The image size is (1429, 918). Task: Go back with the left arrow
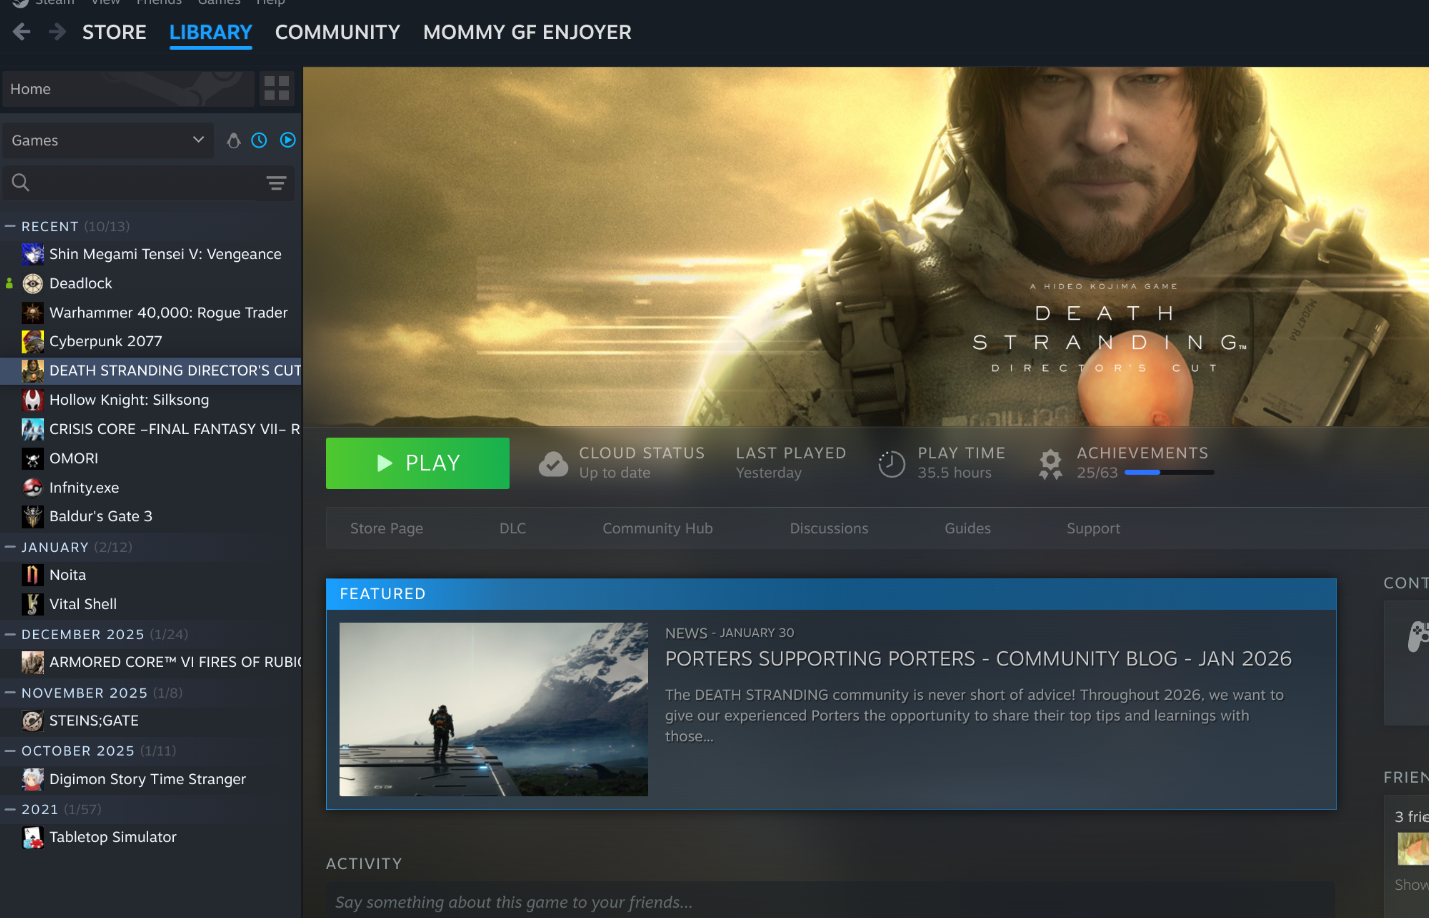(21, 32)
